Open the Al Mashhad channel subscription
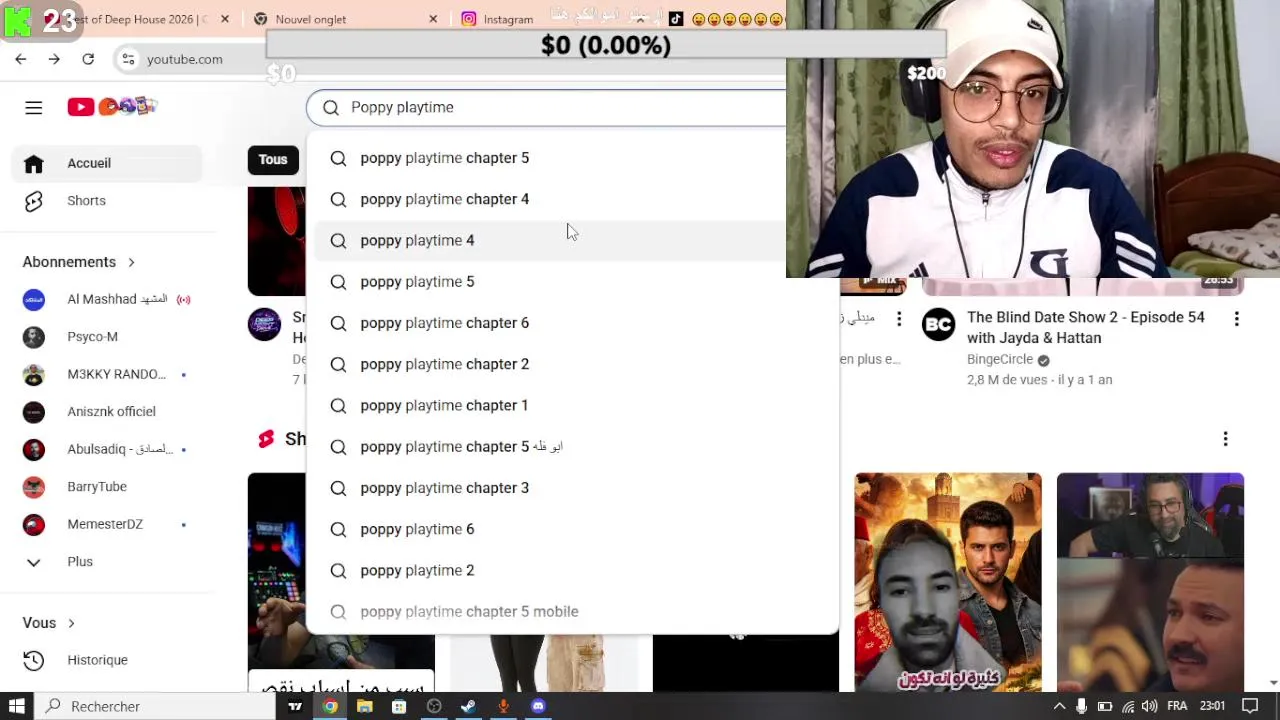 (x=107, y=299)
